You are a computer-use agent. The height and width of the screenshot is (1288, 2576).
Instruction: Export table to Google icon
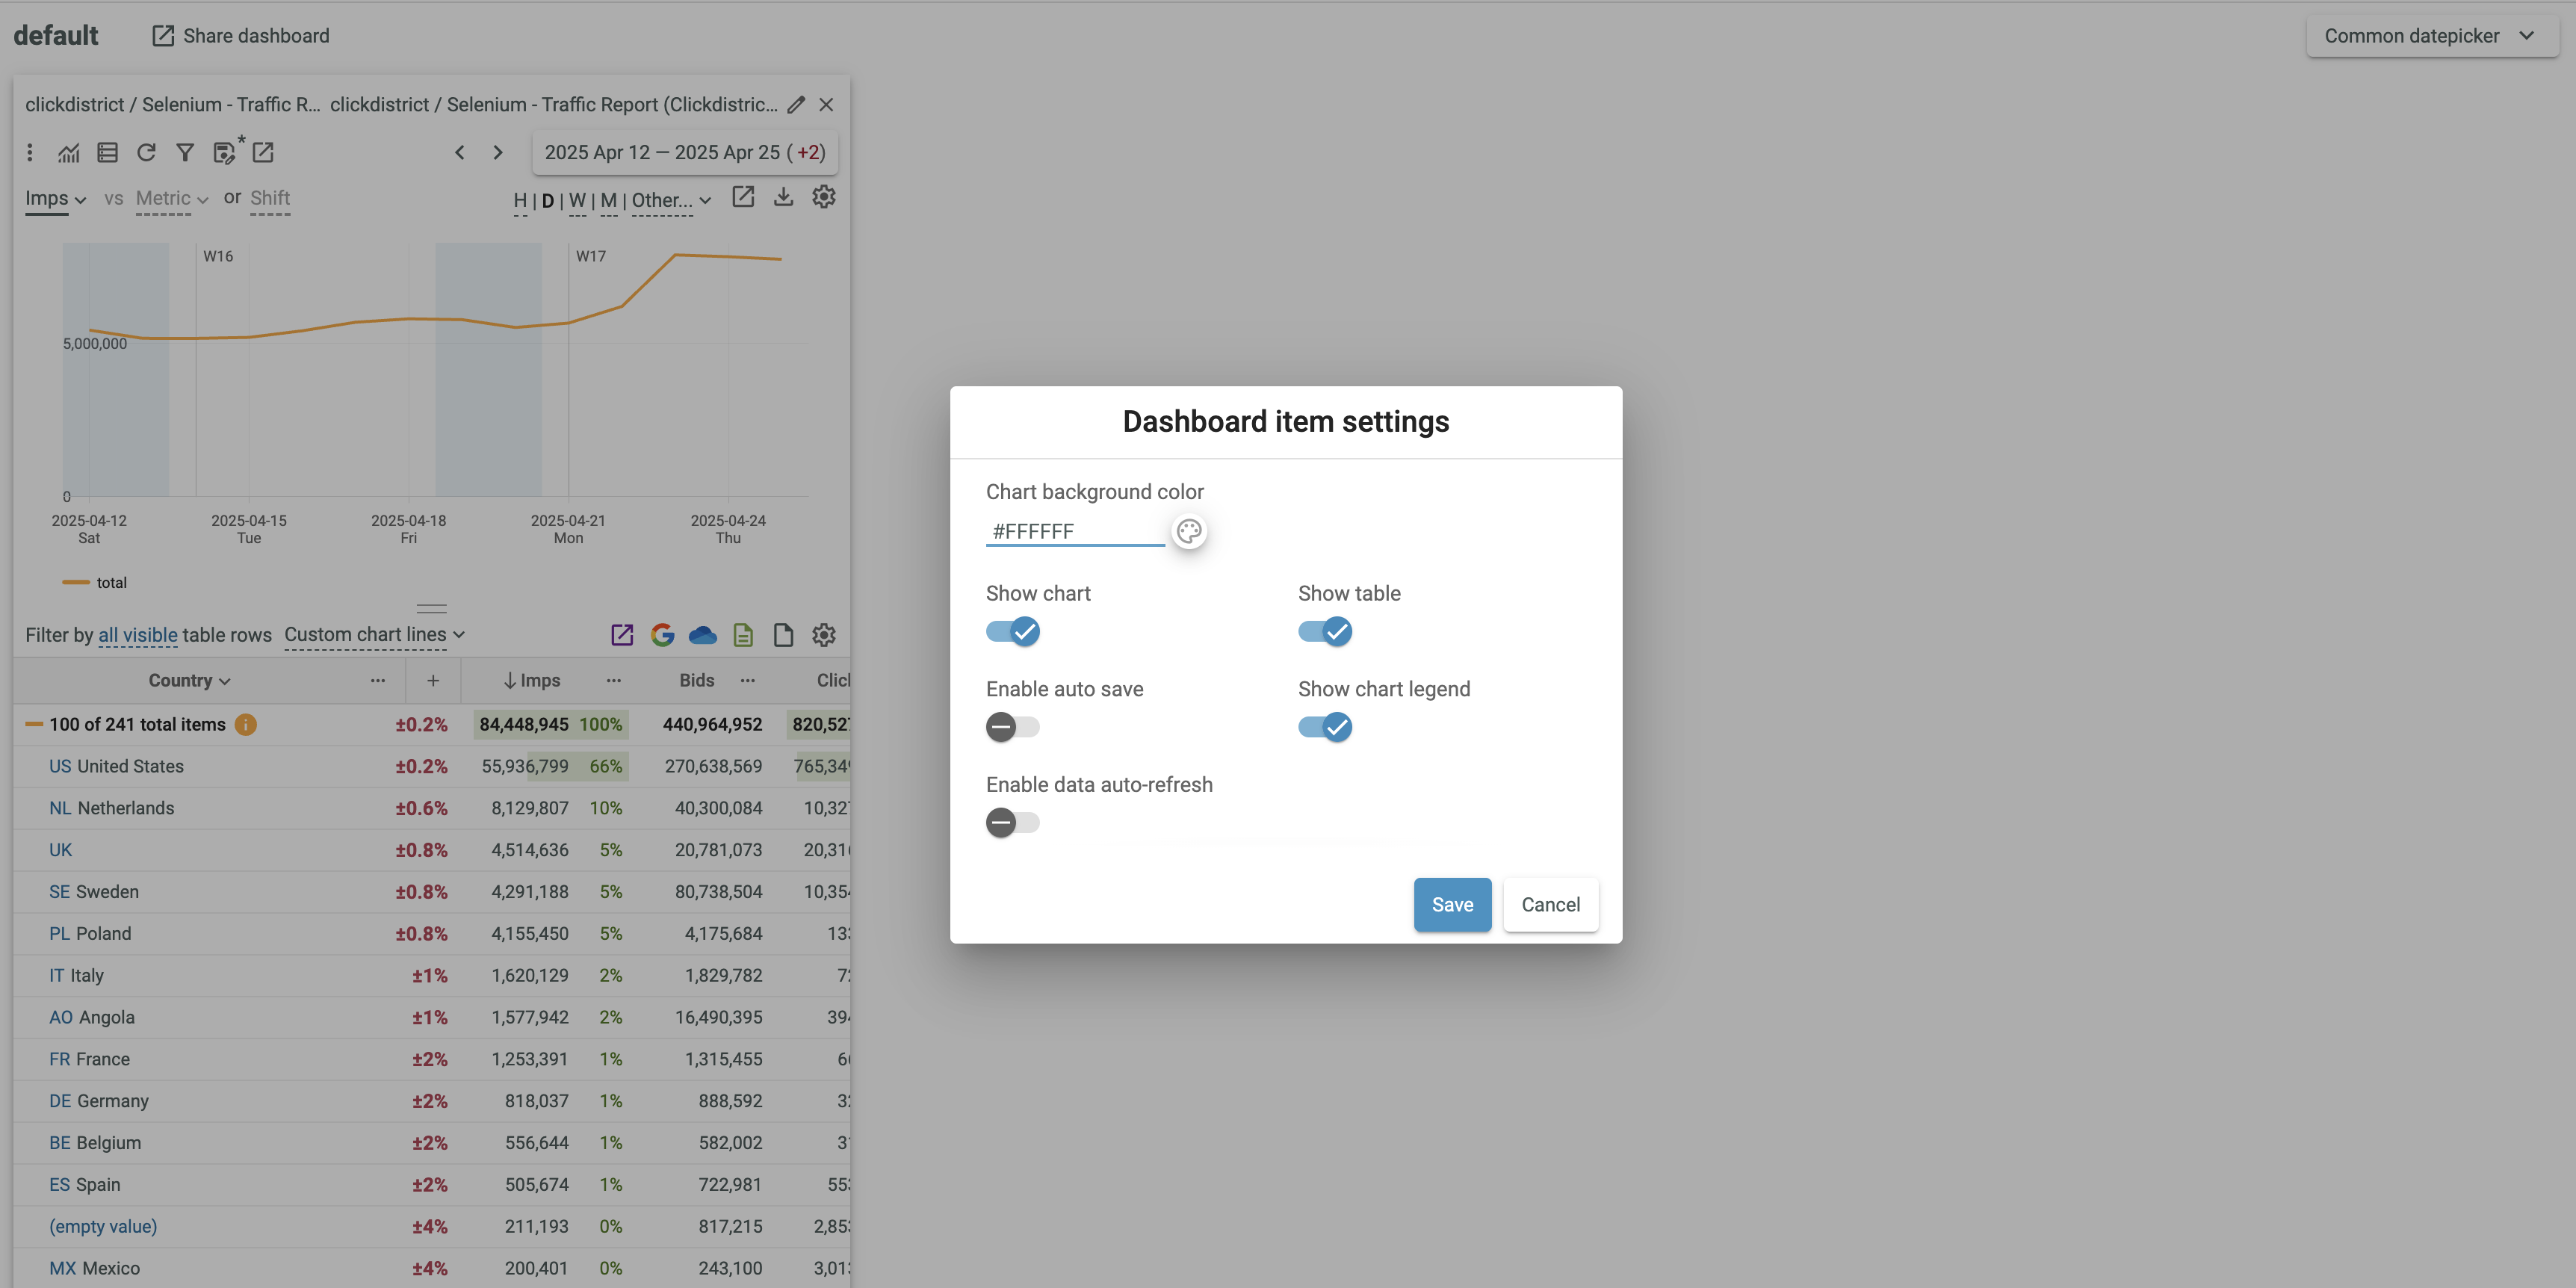[662, 635]
